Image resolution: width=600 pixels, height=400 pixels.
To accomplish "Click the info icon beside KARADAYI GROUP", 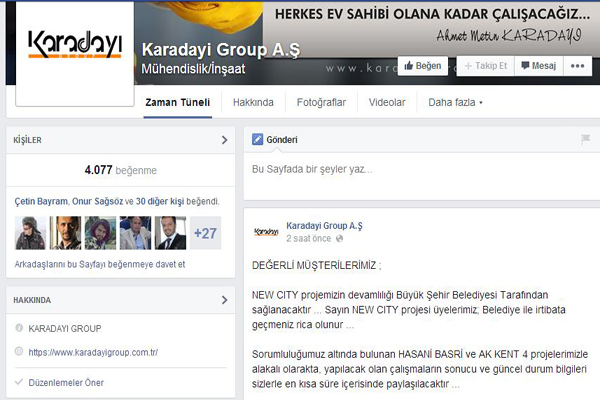I will tap(19, 328).
